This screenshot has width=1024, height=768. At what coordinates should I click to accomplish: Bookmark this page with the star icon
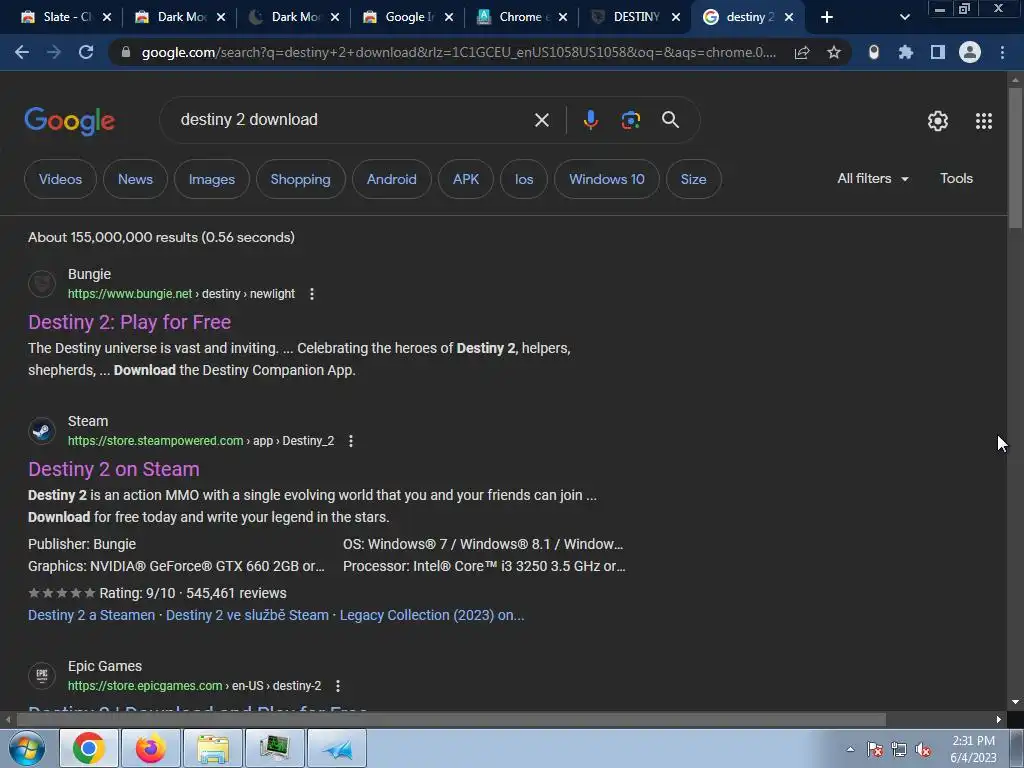[x=833, y=52]
